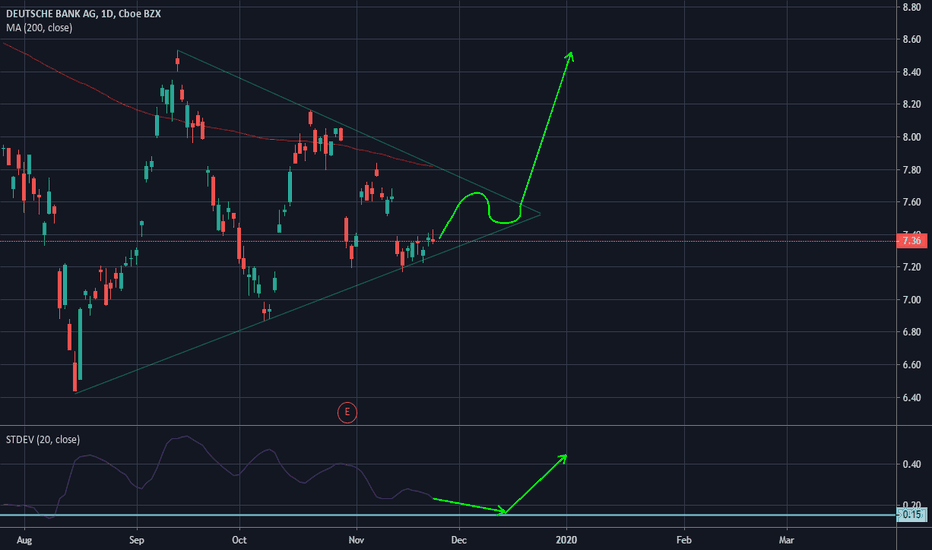Click the MA (200, close) indicator label

click(x=39, y=28)
